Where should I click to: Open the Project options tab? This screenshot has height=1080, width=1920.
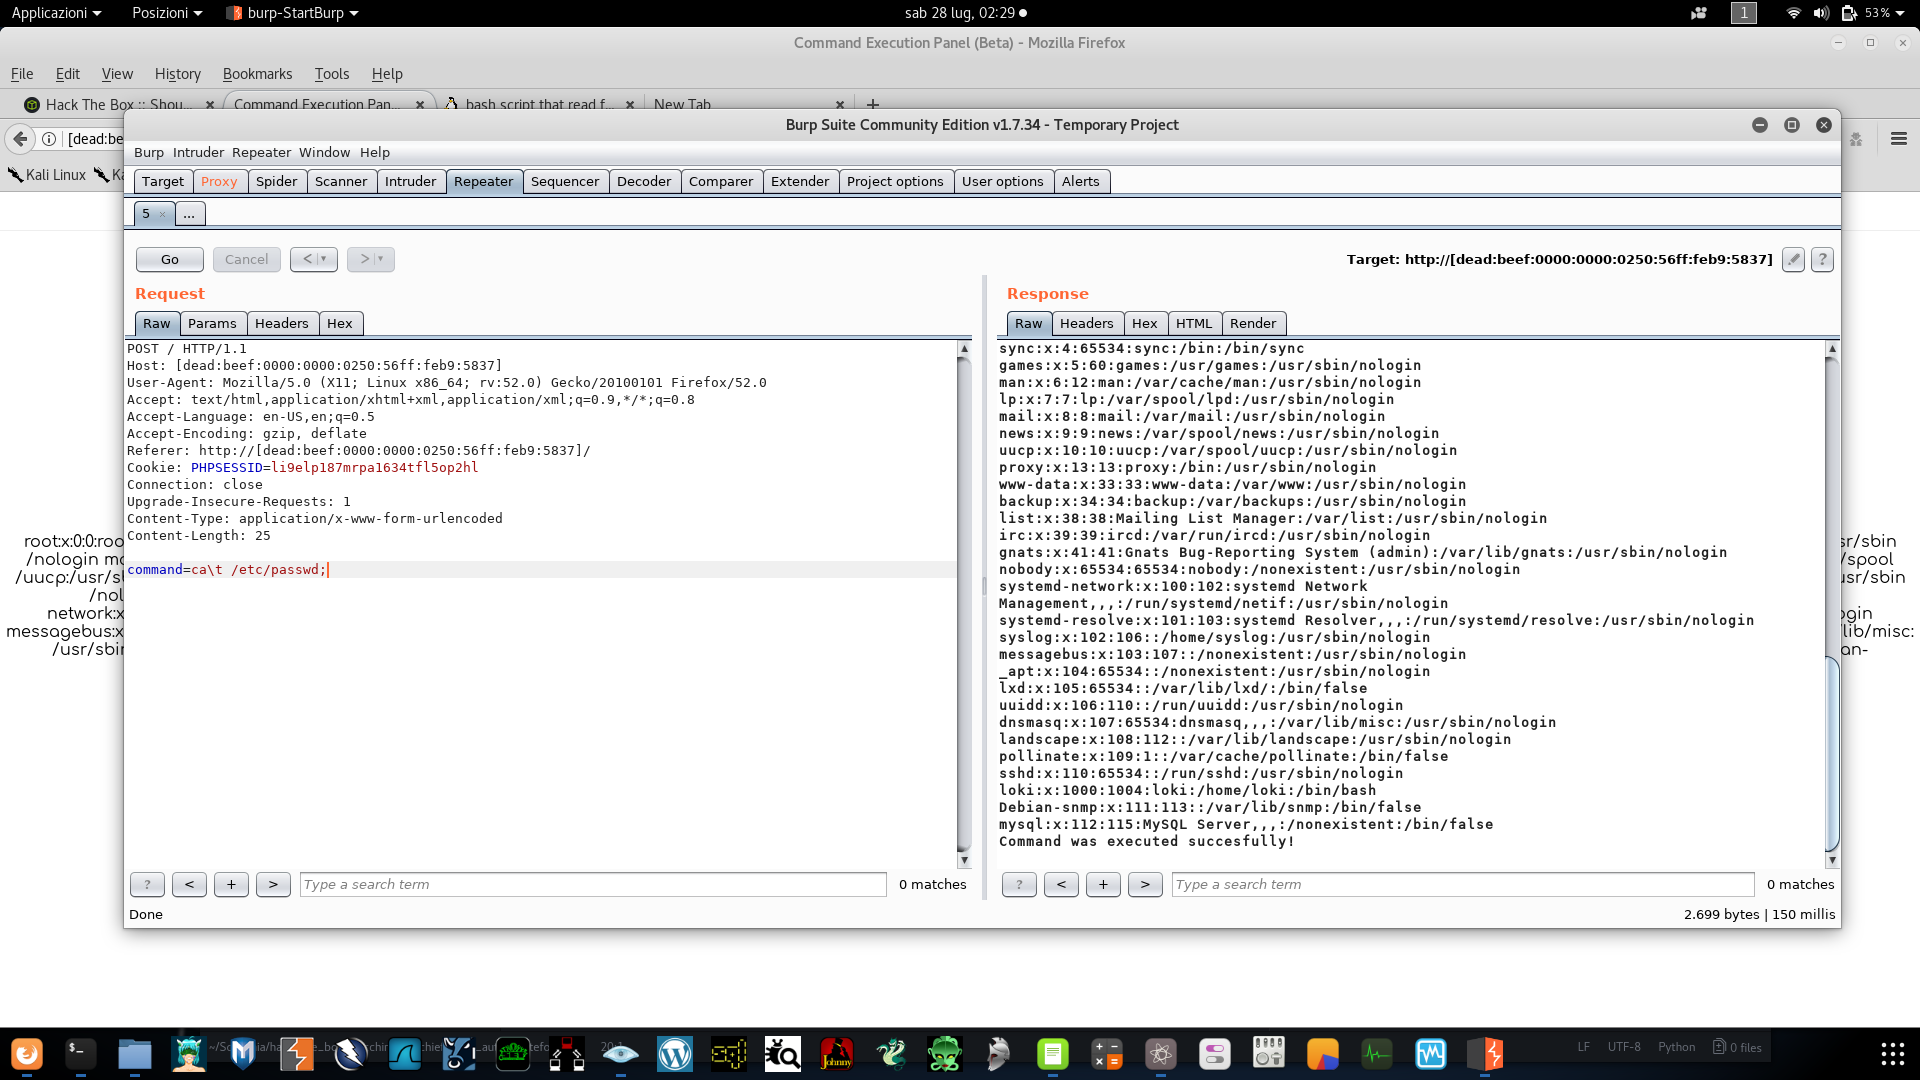click(x=895, y=181)
